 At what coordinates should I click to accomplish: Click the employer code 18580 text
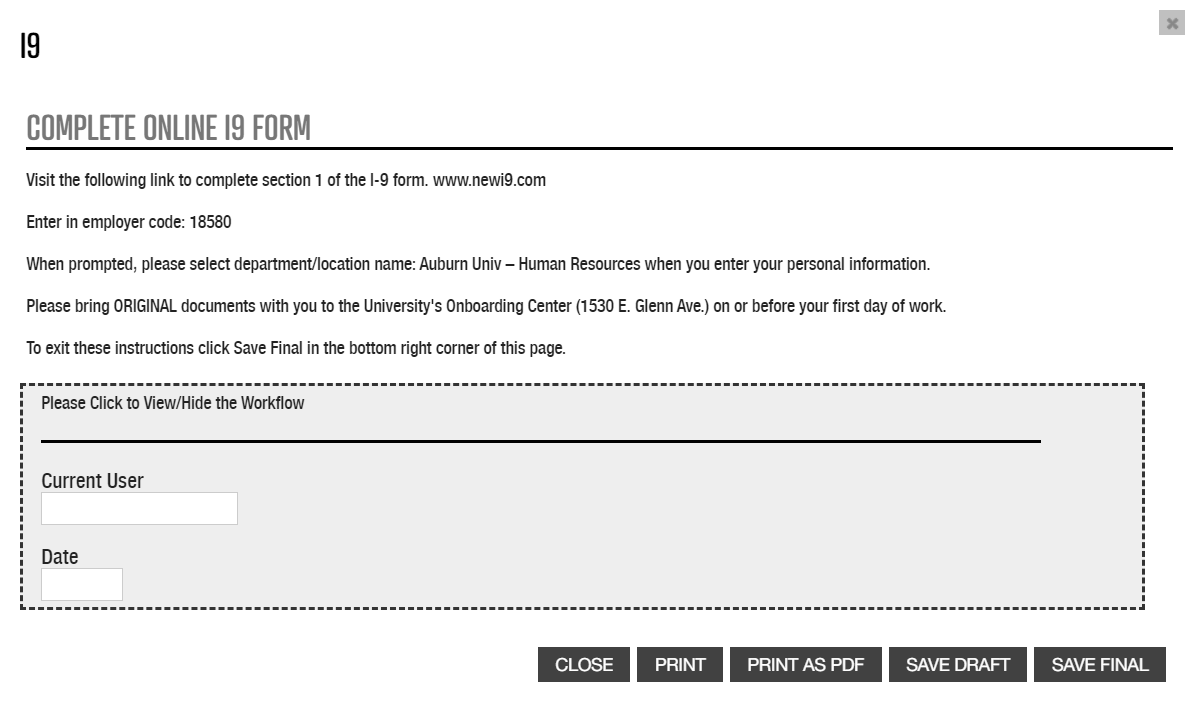pyautogui.click(x=210, y=222)
